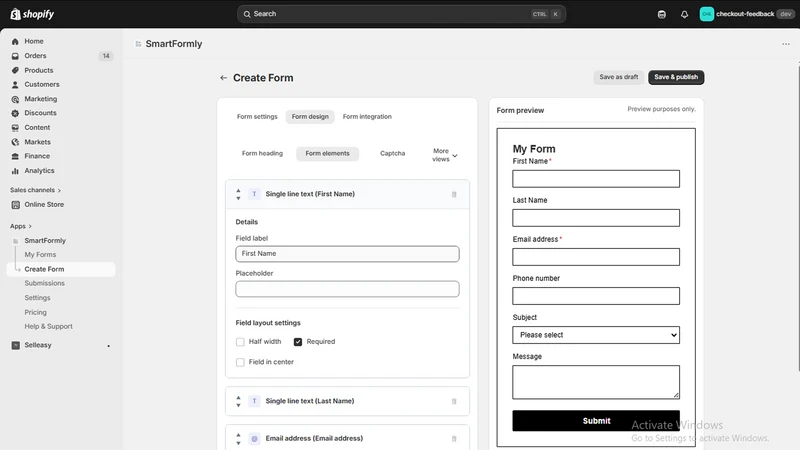Reorder Email address field with arrows
The width and height of the screenshot is (800, 450).
click(x=238, y=439)
